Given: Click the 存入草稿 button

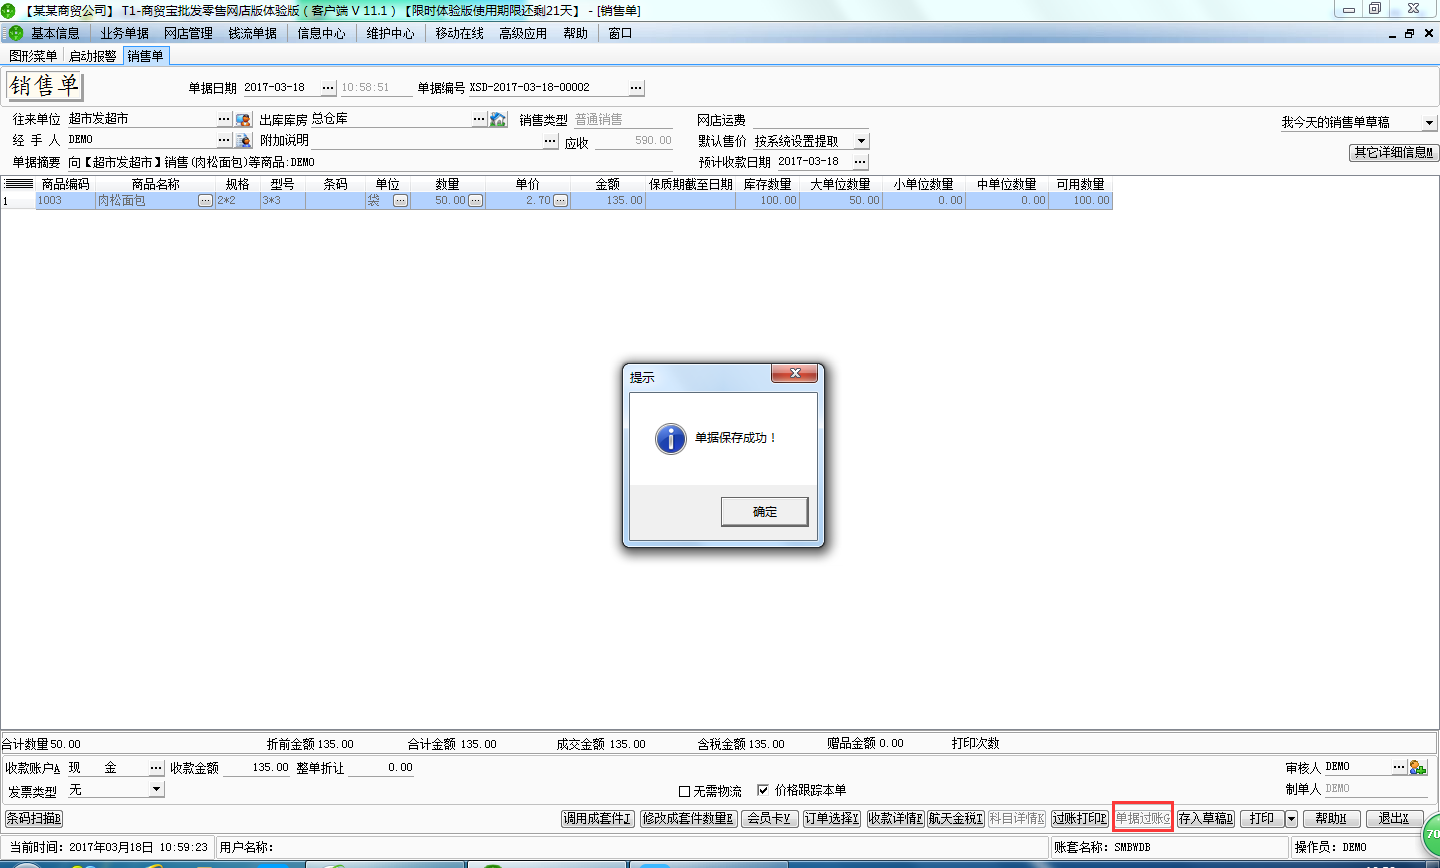Looking at the screenshot, I should [x=1205, y=819].
